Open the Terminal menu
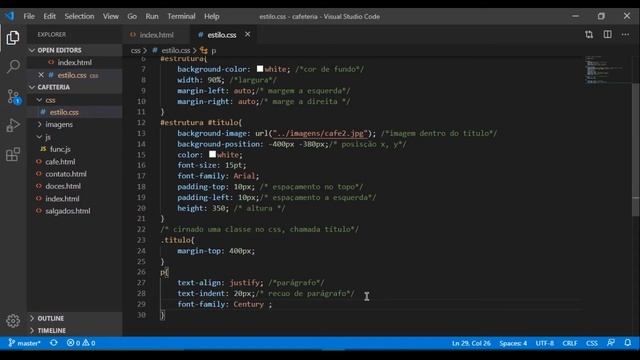The width and height of the screenshot is (640, 360). click(181, 16)
